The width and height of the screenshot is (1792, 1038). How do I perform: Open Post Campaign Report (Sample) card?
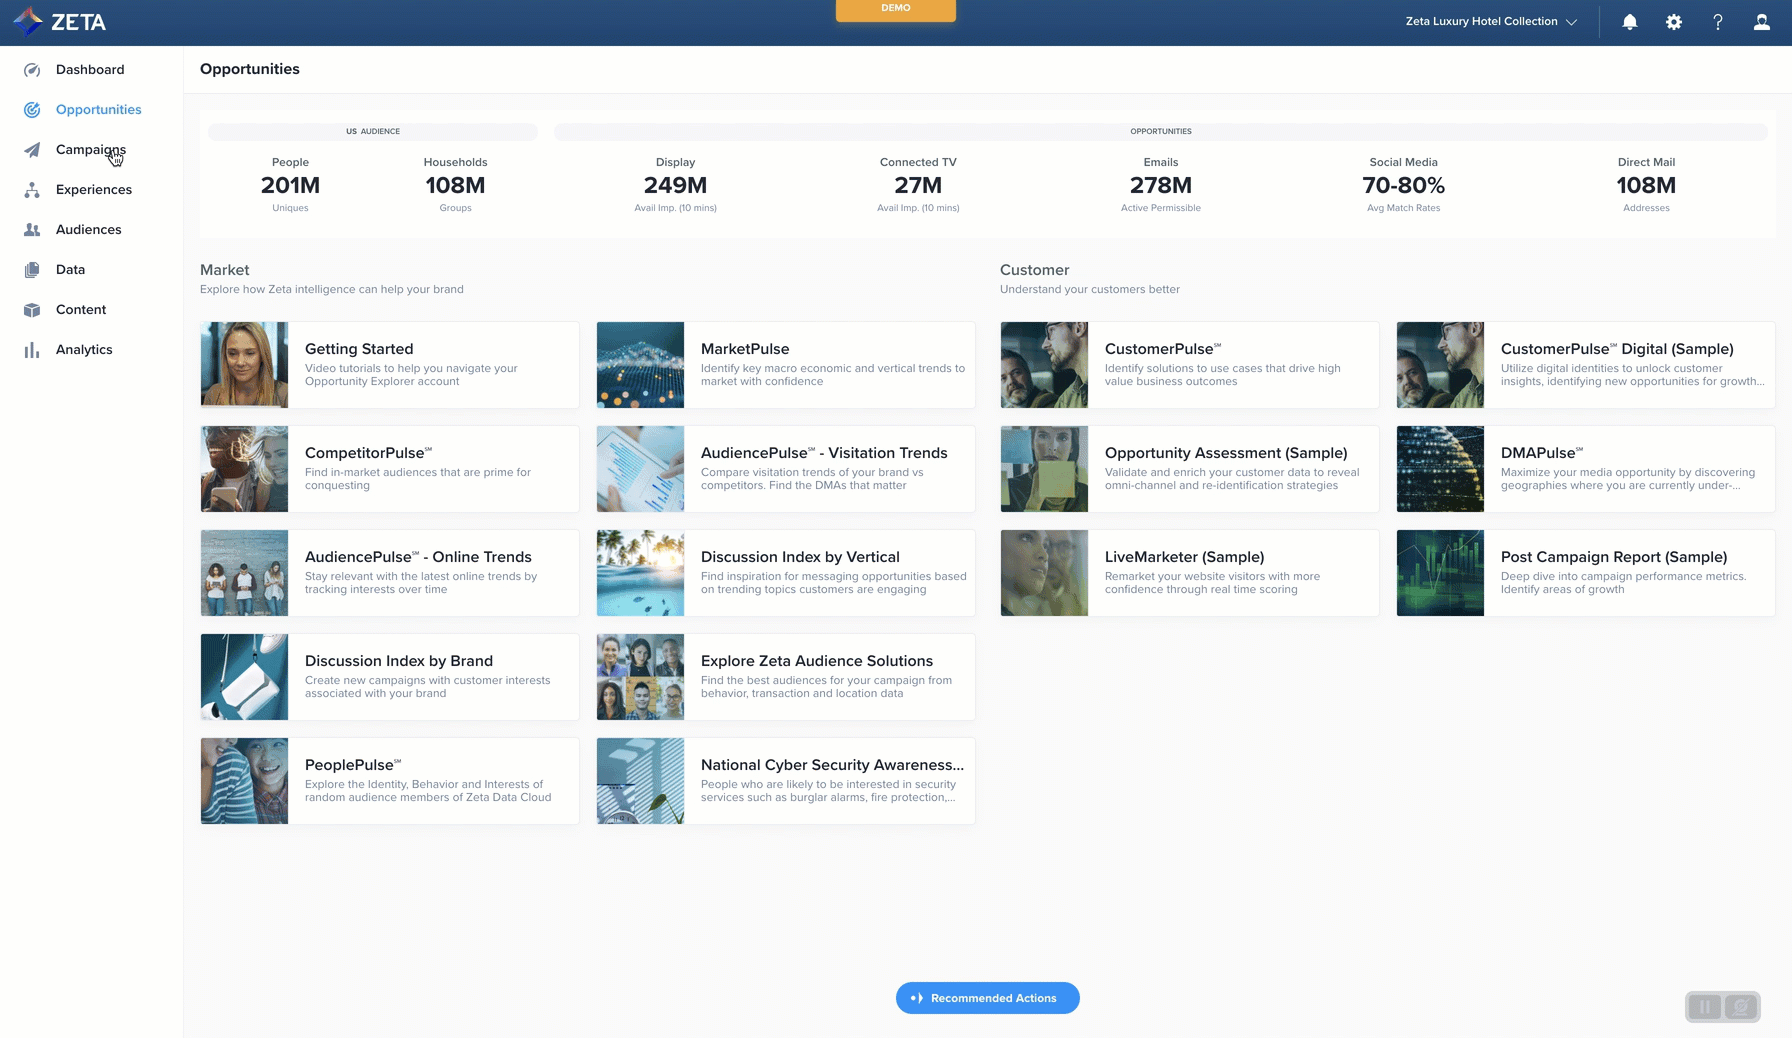click(x=1585, y=573)
